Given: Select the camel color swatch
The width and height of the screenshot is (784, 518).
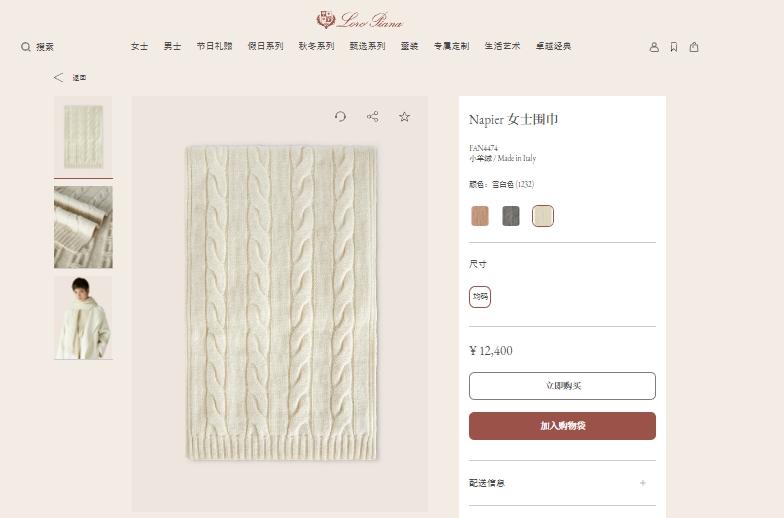Looking at the screenshot, I should tap(480, 216).
